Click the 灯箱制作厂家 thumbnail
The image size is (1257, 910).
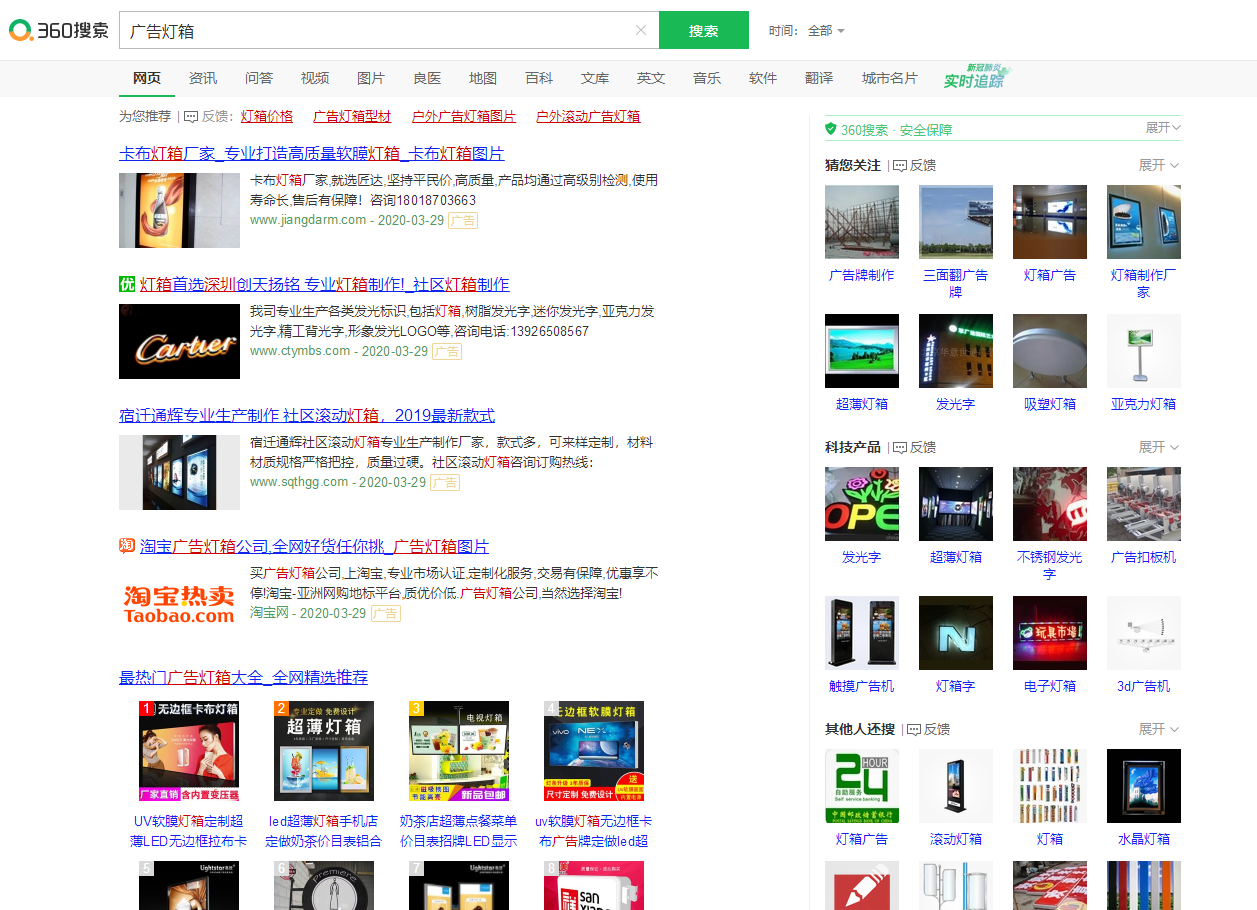[1144, 222]
